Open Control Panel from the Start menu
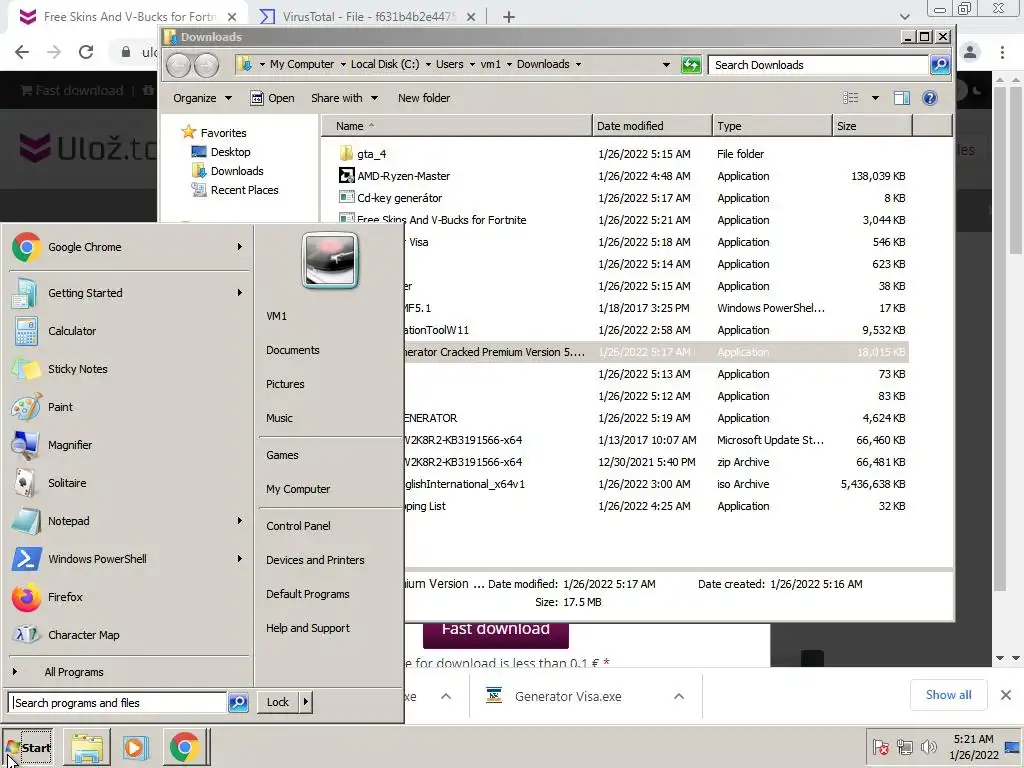The image size is (1024, 768). tap(298, 526)
